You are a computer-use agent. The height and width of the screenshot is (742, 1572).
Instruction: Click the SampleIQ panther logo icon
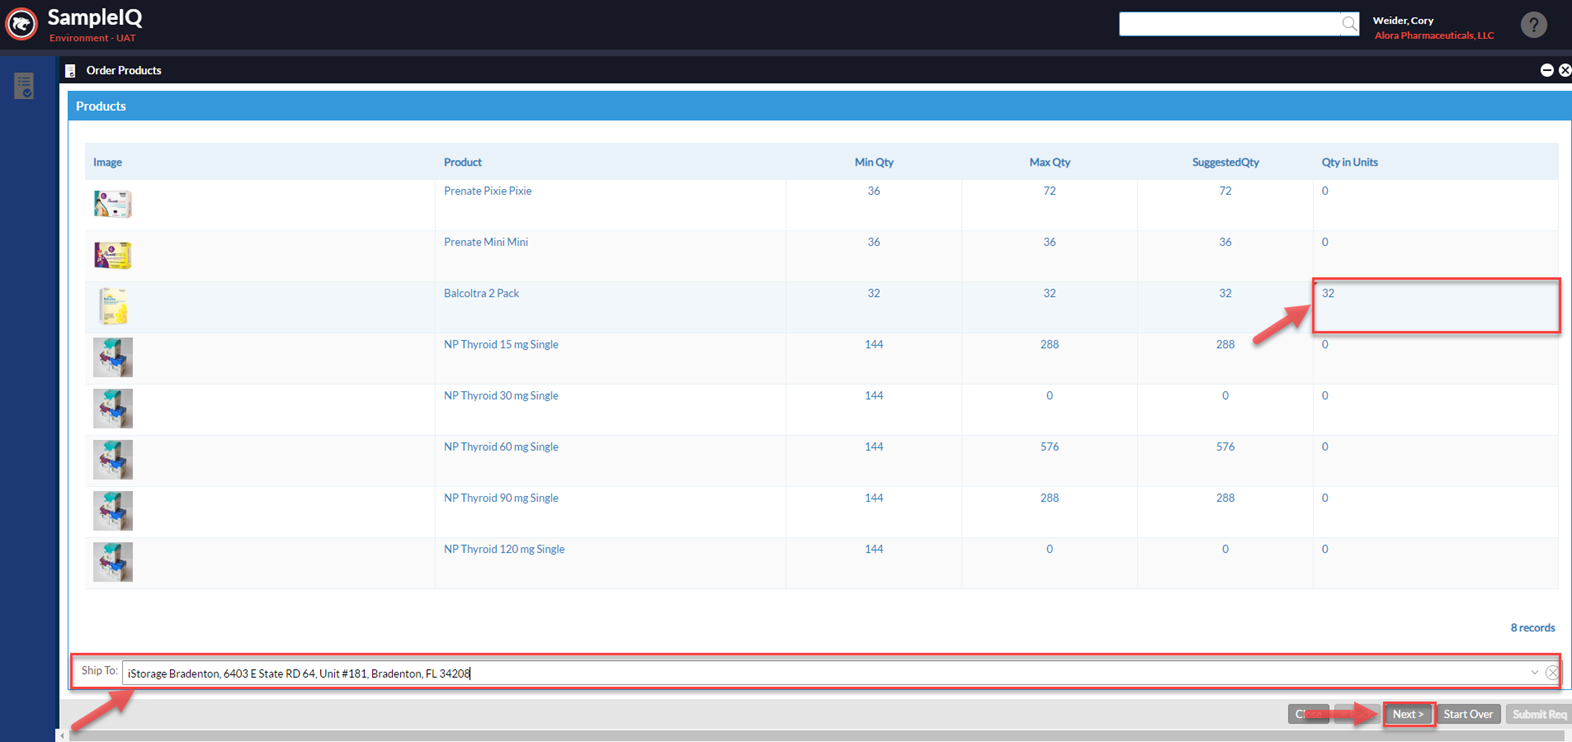point(21,23)
